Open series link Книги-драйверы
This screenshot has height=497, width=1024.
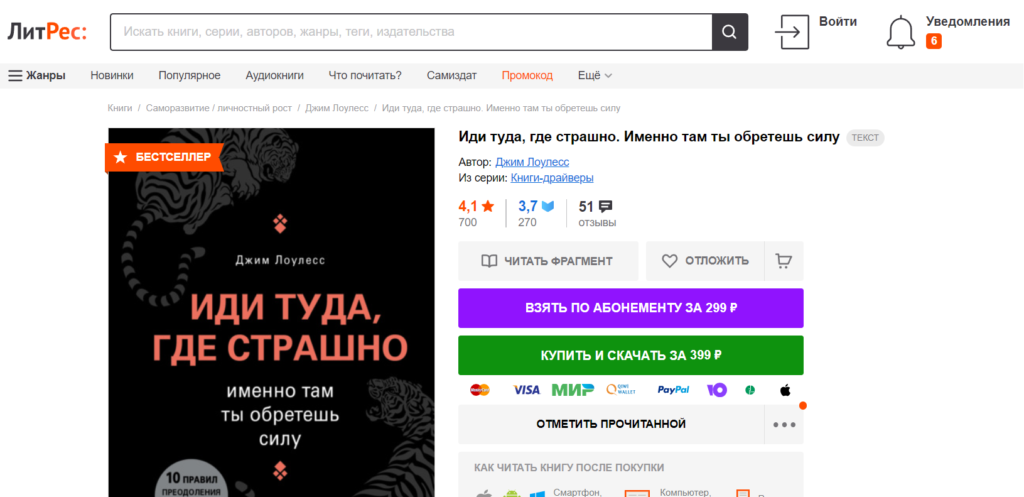click(x=552, y=178)
